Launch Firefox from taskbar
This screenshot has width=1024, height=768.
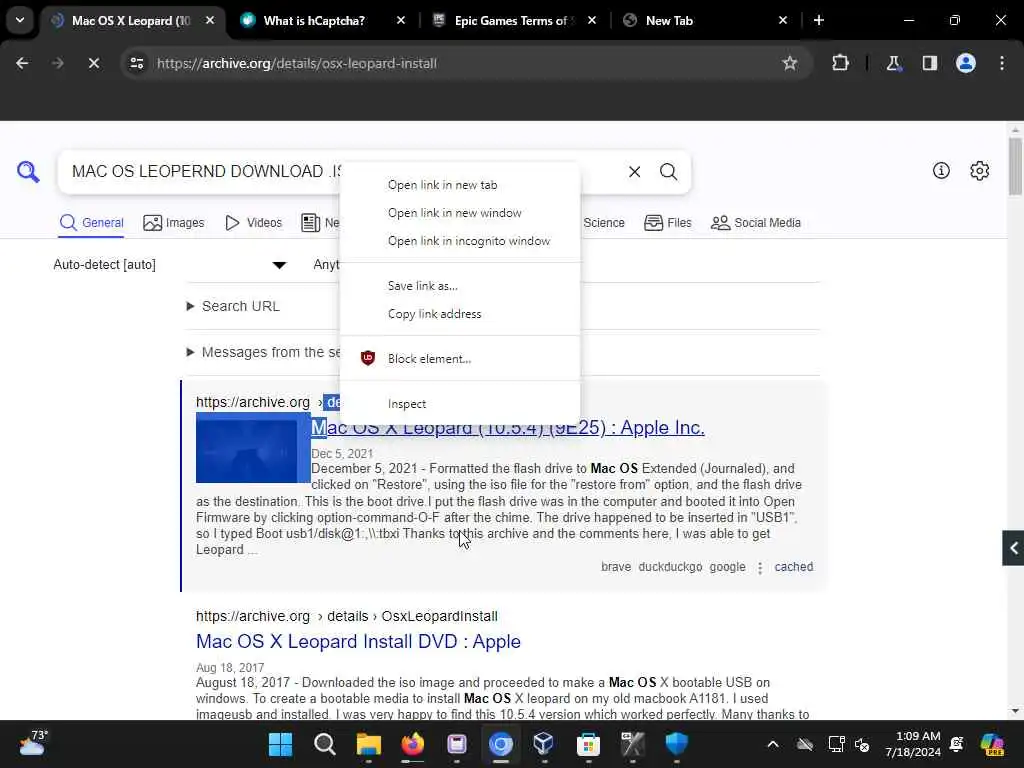[x=412, y=744]
